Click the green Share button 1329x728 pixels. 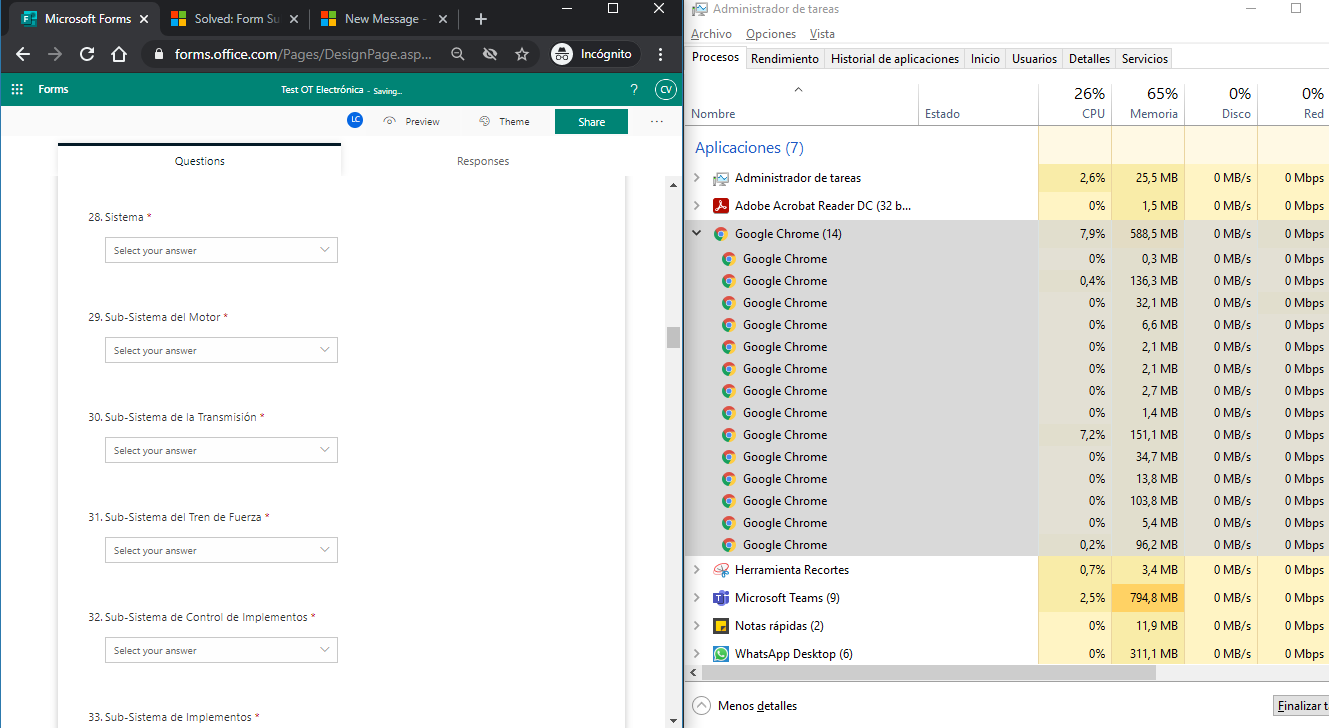pos(591,122)
